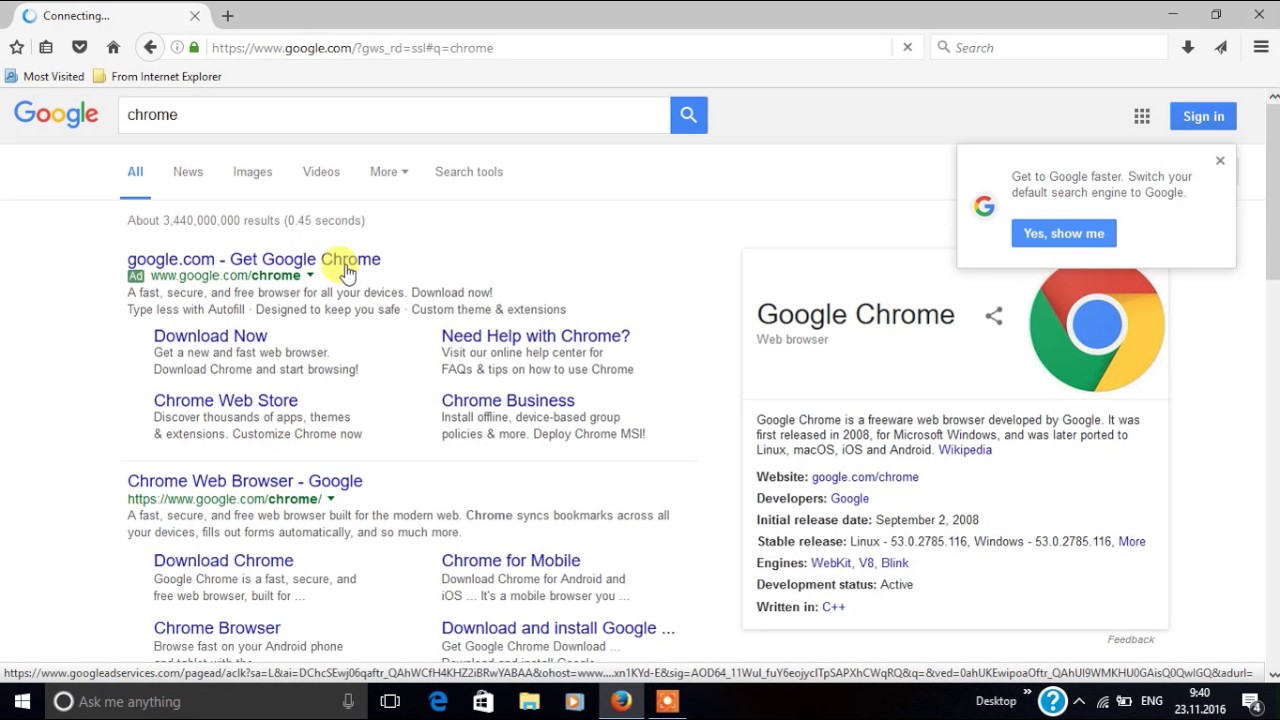Open Need Help with Chrome? link
Screen dimensions: 1280x720
point(536,336)
